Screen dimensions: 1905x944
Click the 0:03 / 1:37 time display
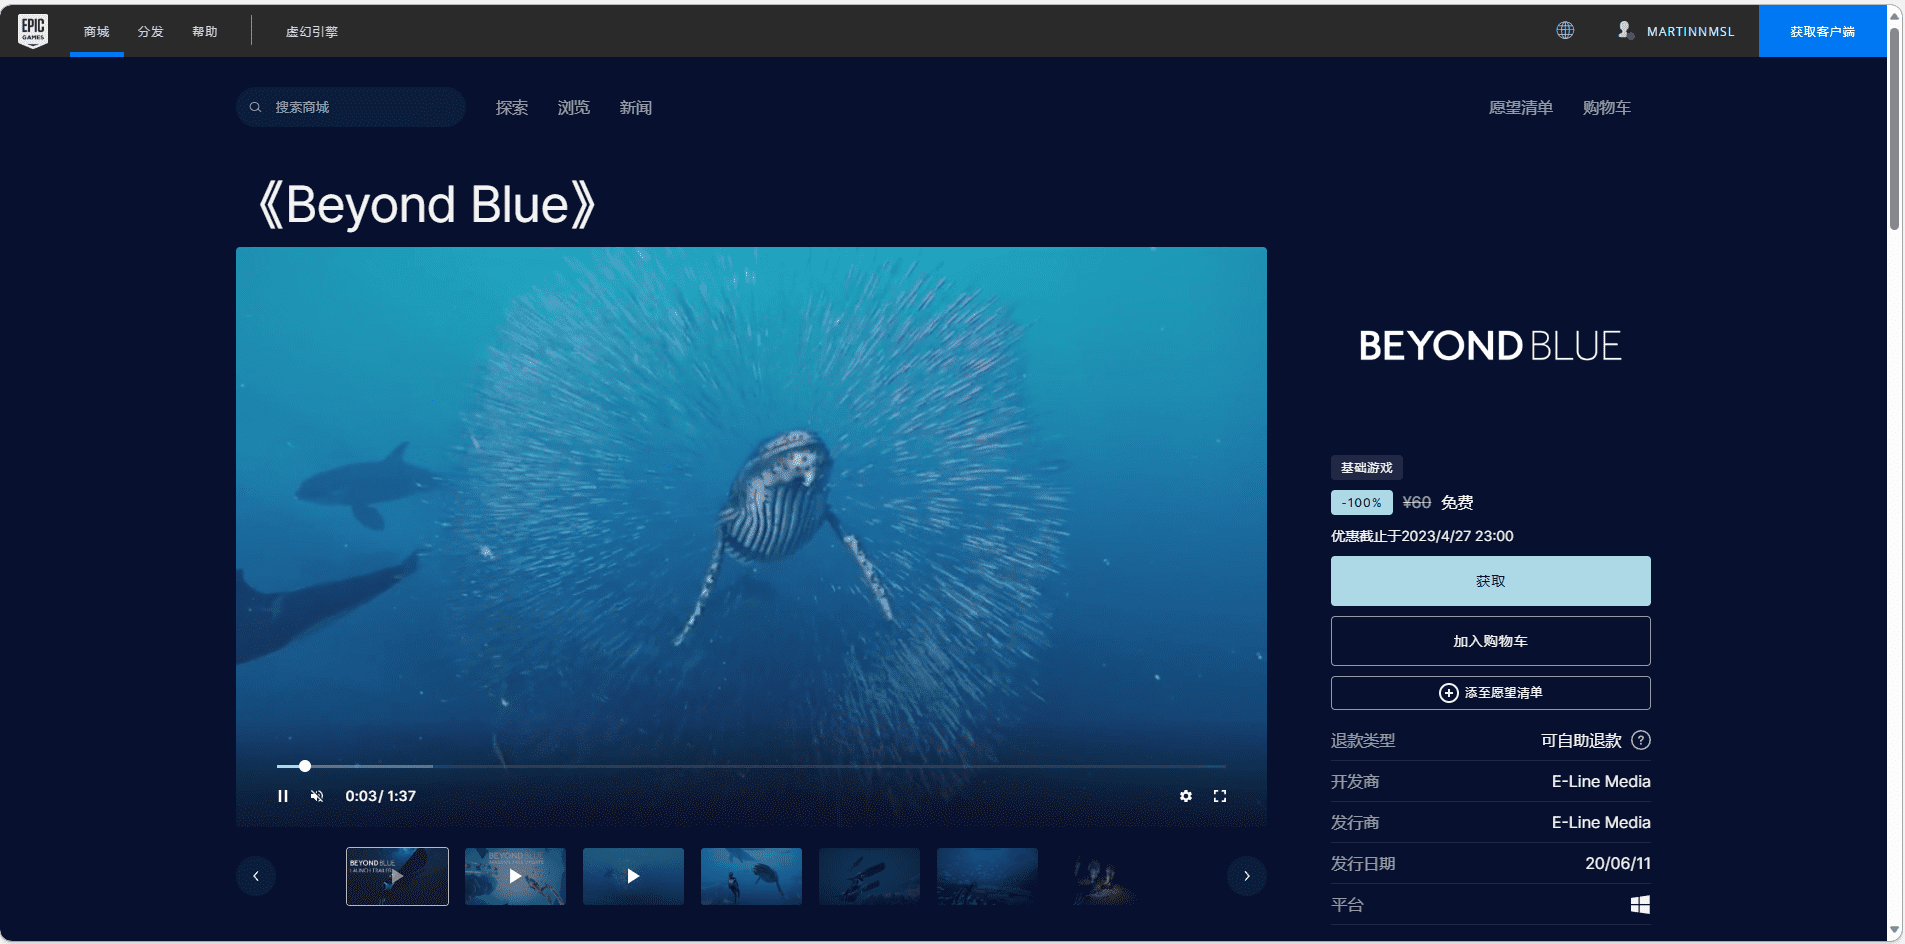coord(380,796)
